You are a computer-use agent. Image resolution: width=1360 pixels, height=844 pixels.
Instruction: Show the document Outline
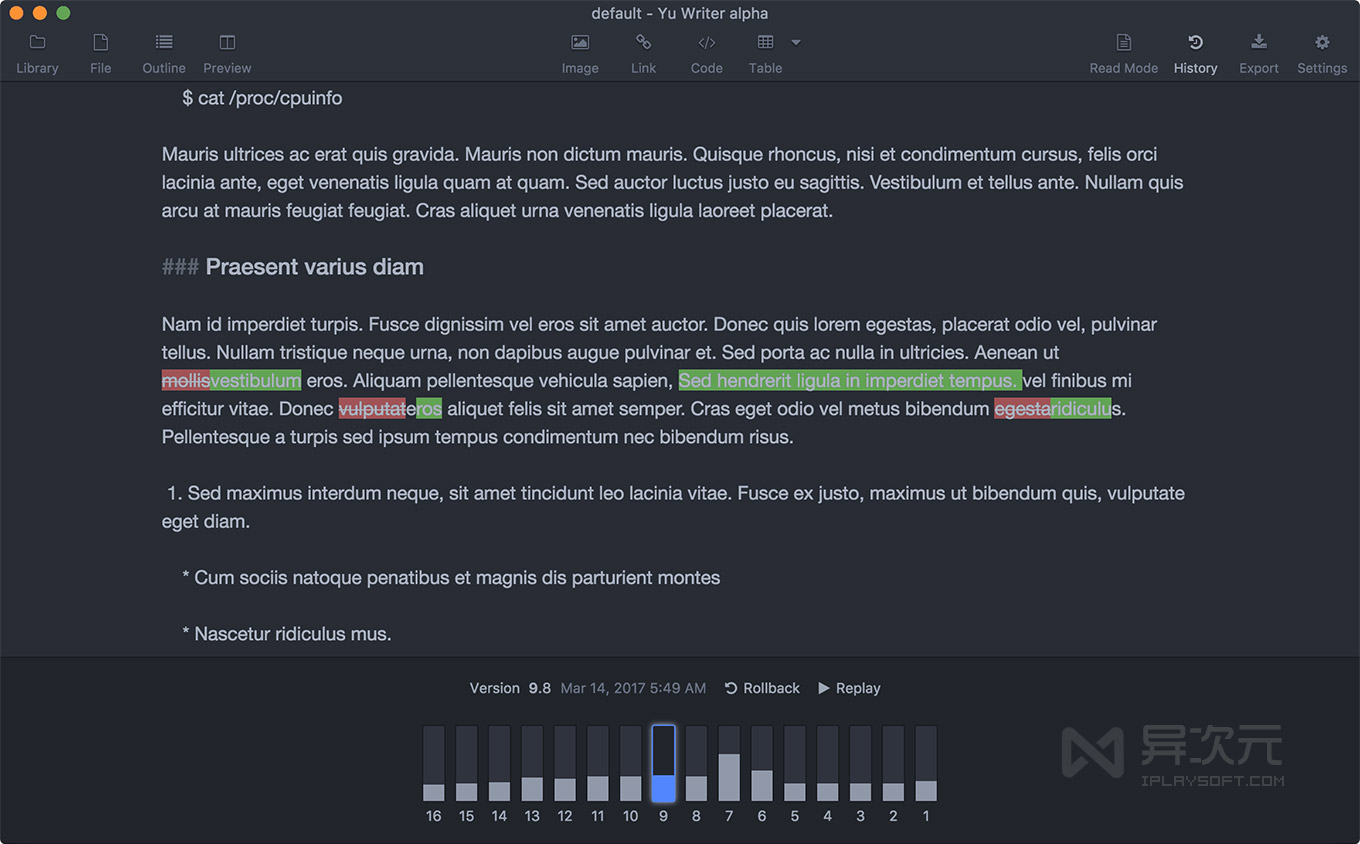163,52
